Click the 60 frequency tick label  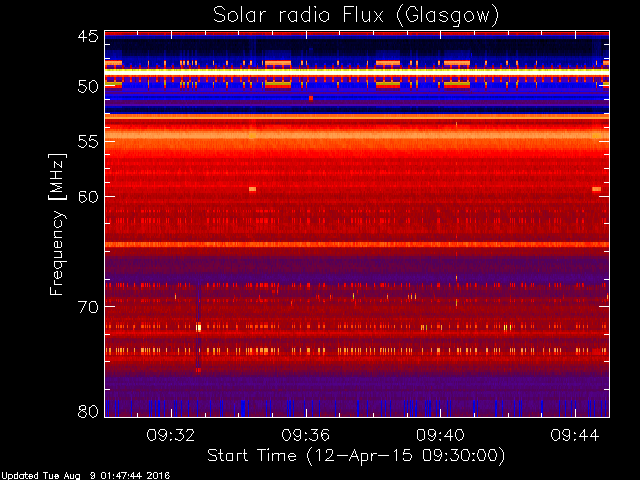click(x=88, y=196)
